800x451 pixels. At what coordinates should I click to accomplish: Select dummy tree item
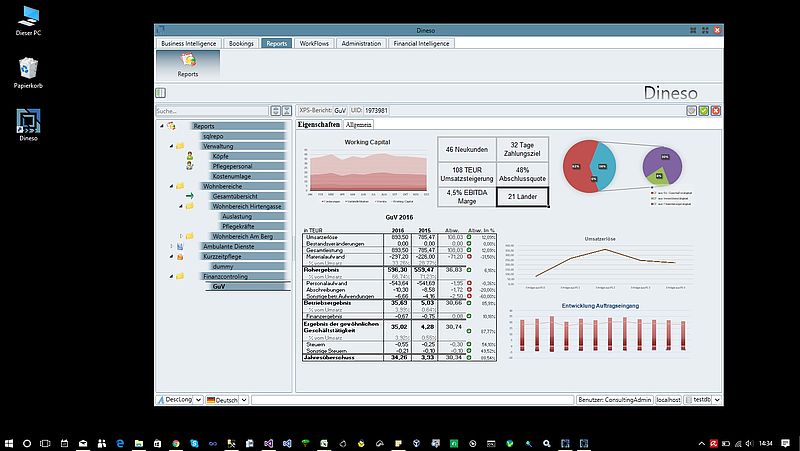click(248, 266)
